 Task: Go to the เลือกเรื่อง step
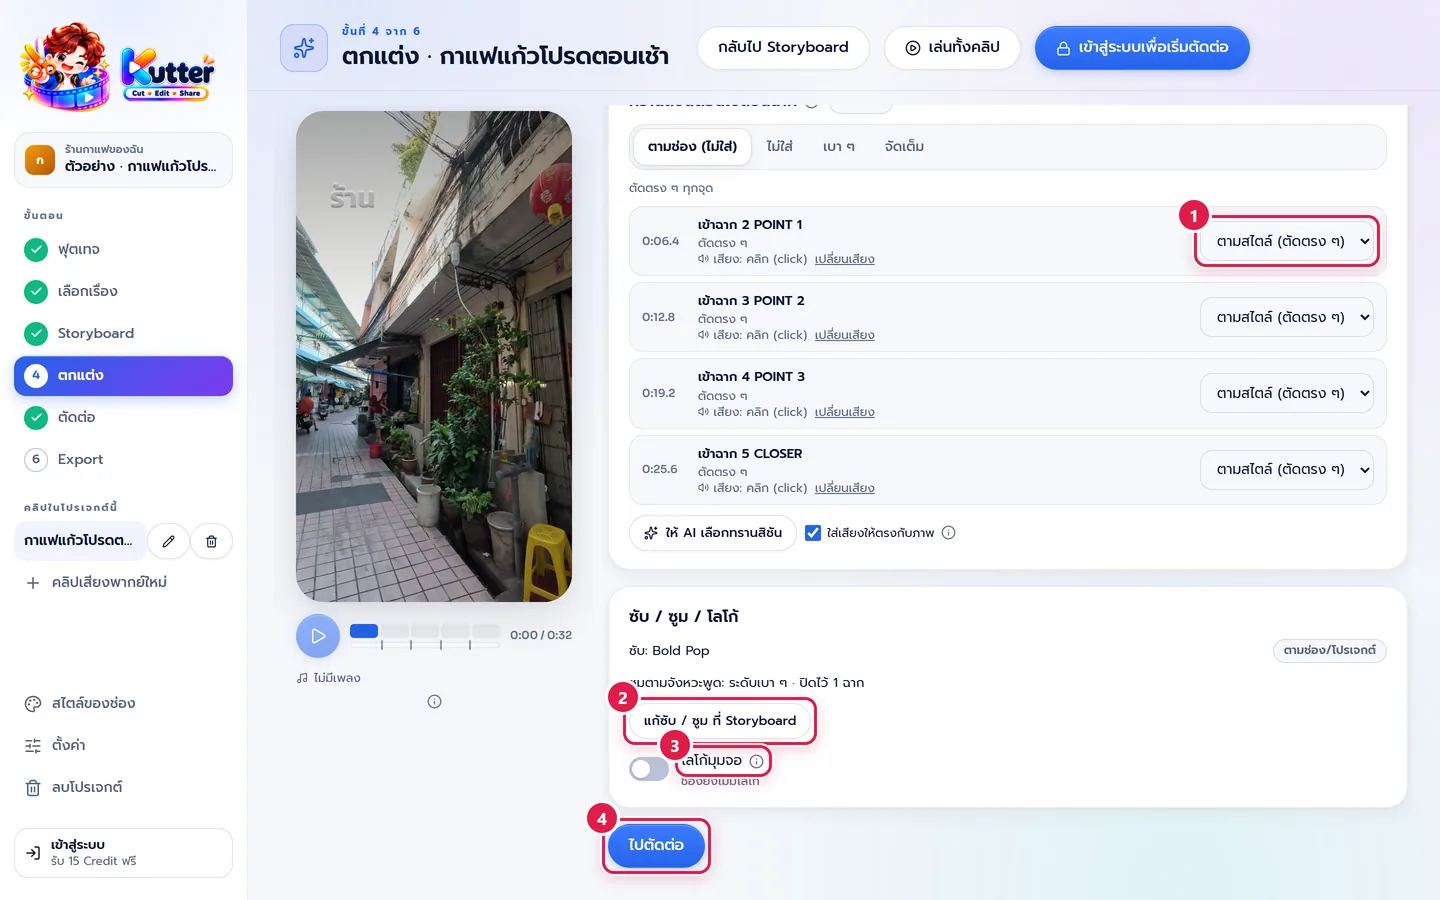coord(123,291)
